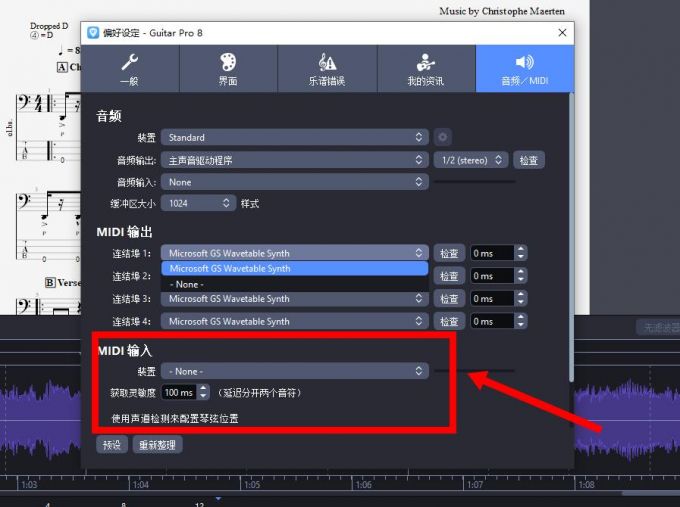Click the 连结埠 3 latency 0 ms field
Viewport: 680px width, 507px height.
click(x=492, y=298)
